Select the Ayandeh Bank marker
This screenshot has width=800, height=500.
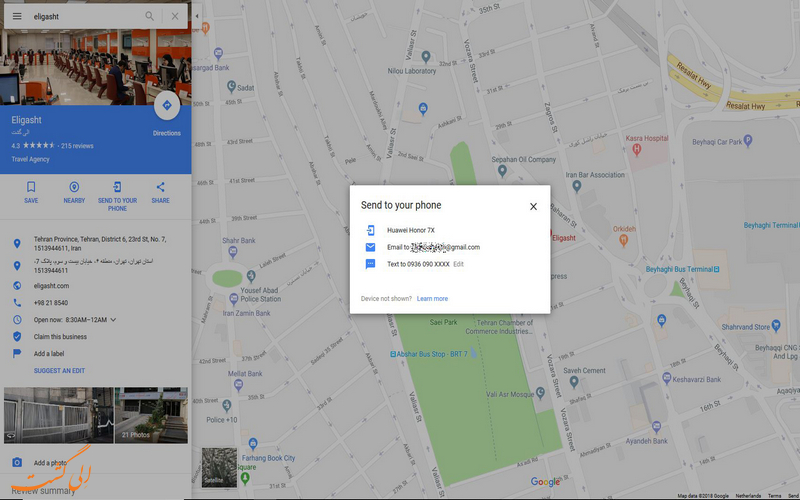click(656, 427)
